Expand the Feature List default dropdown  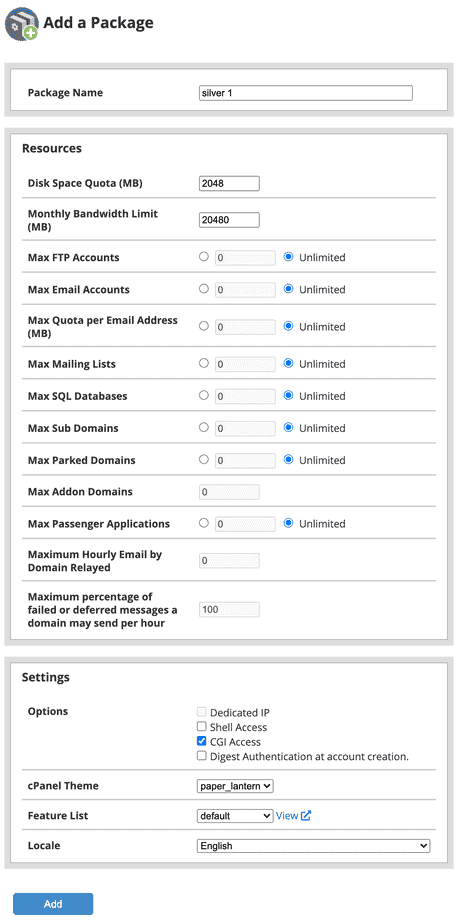235,816
